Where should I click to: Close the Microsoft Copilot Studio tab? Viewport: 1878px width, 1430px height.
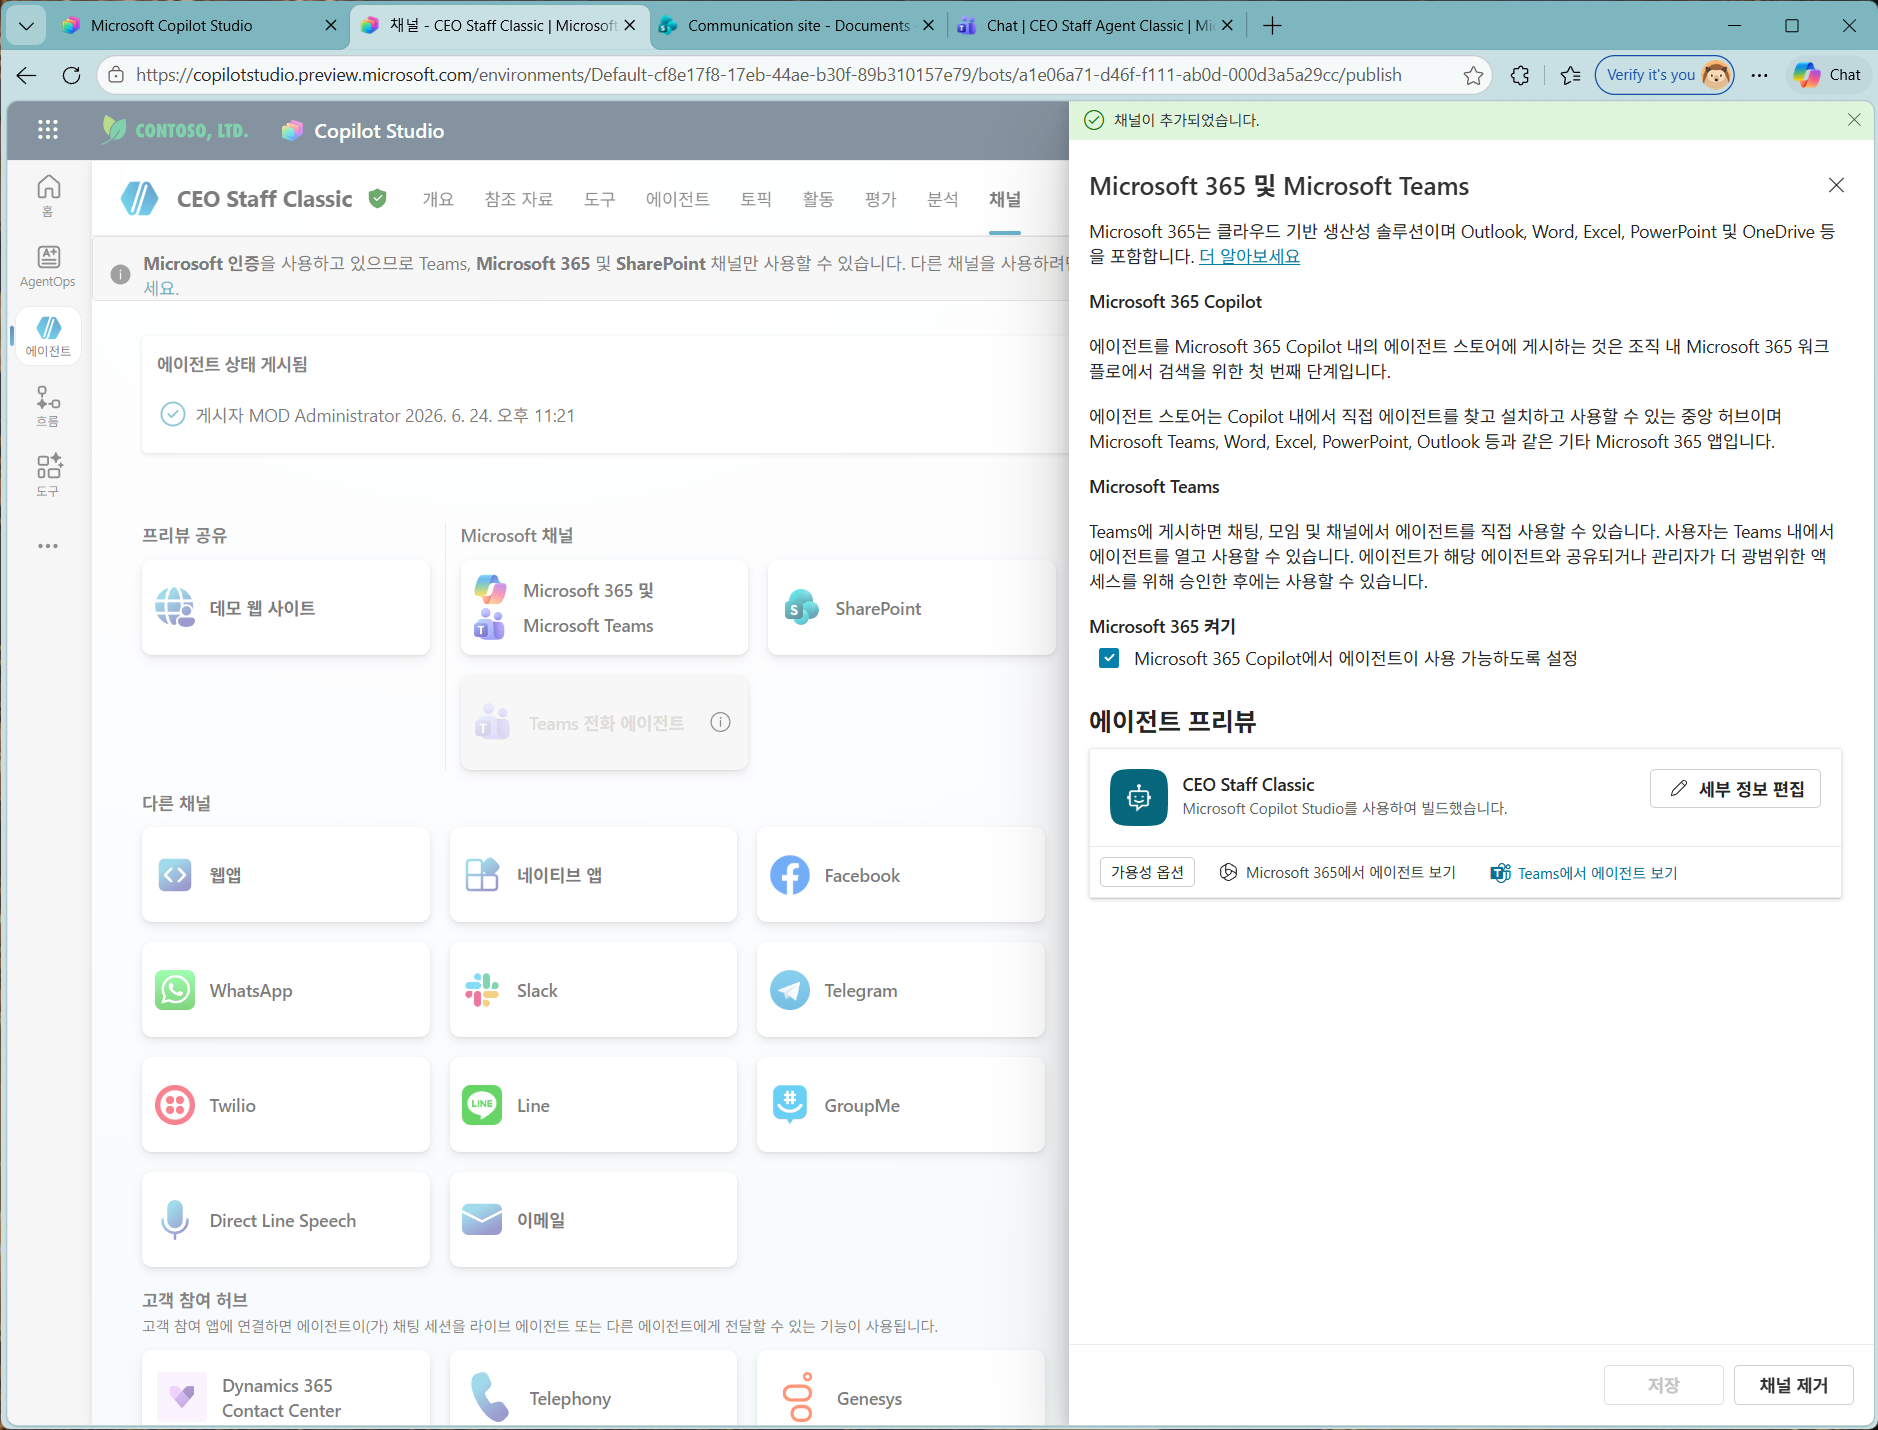[331, 26]
